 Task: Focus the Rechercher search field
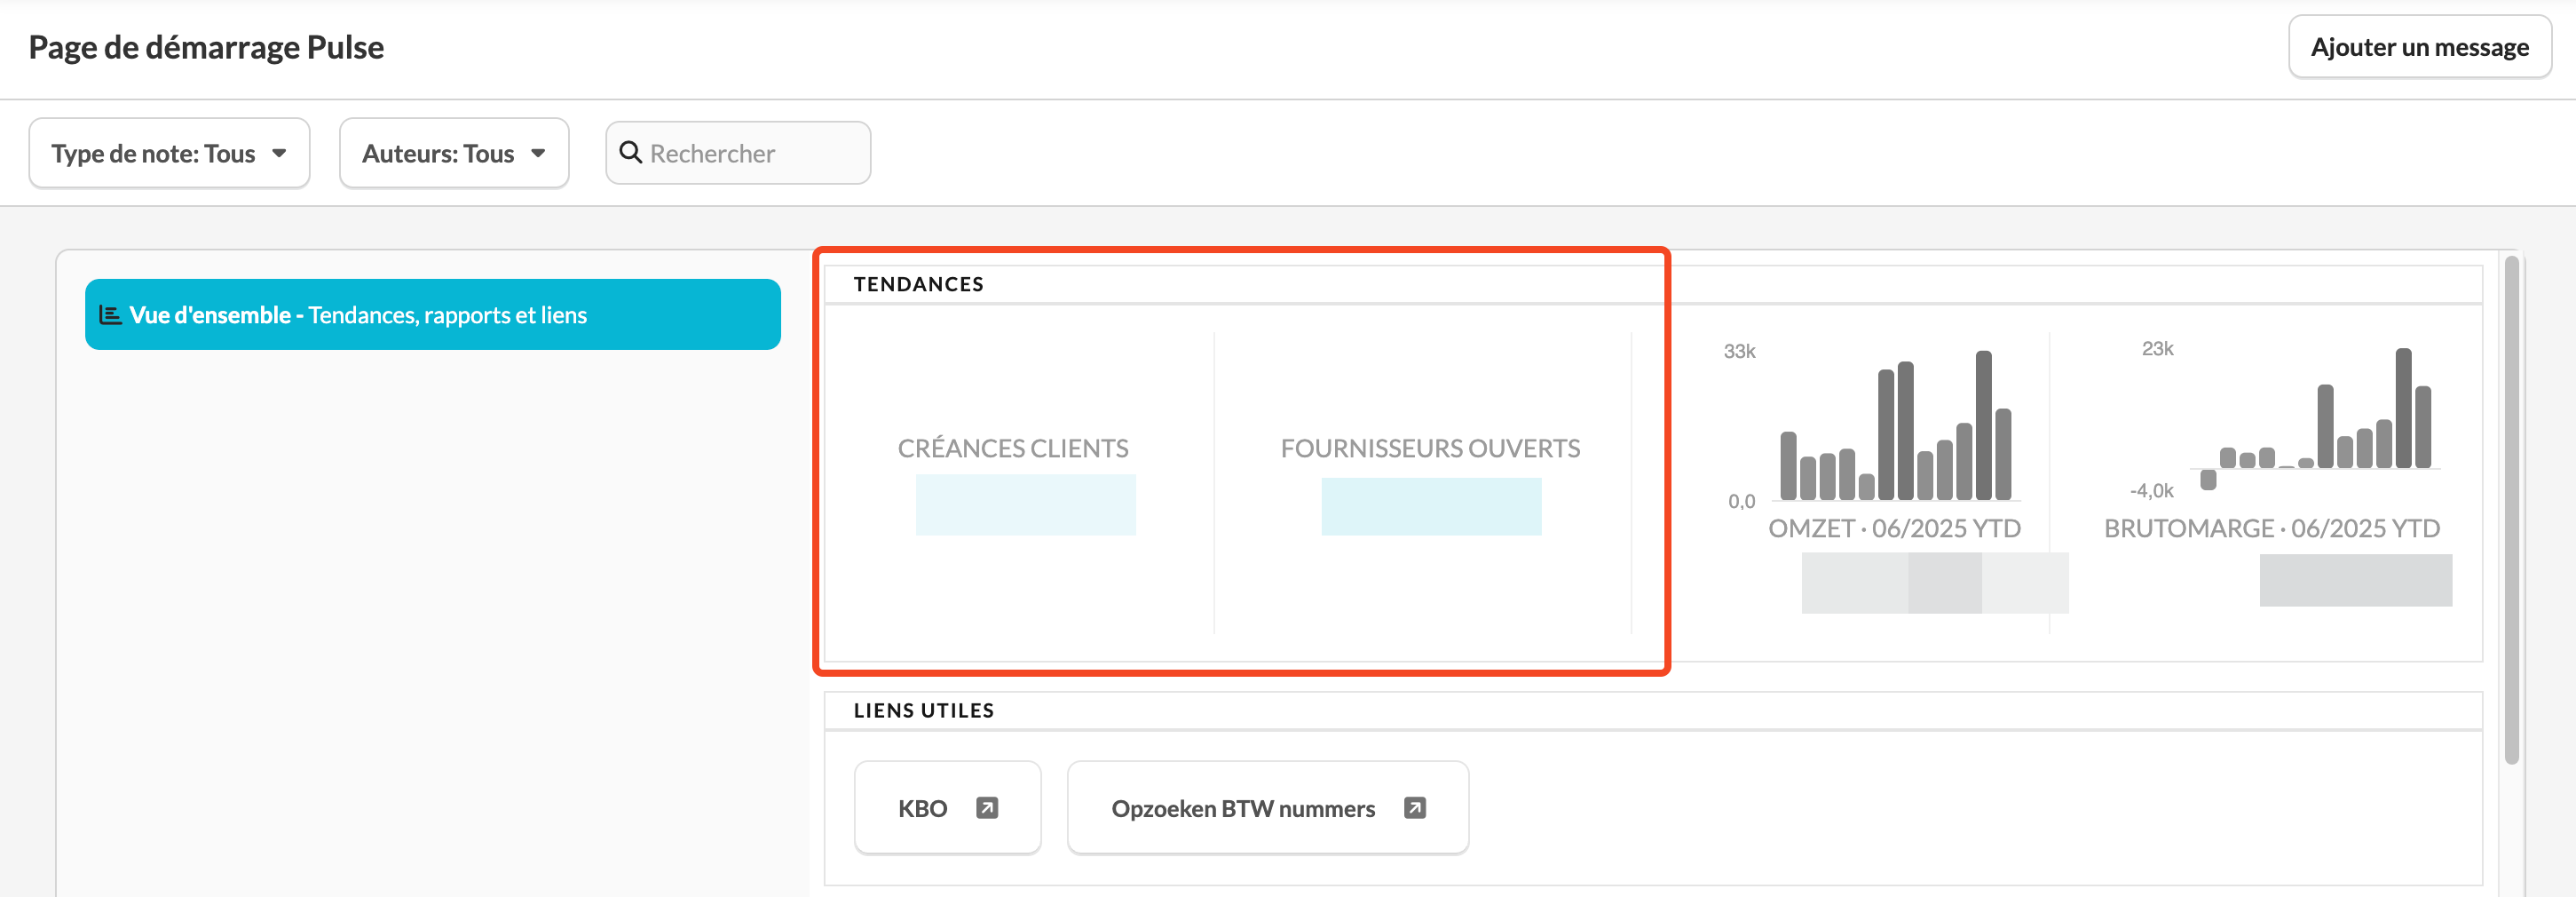click(x=738, y=153)
